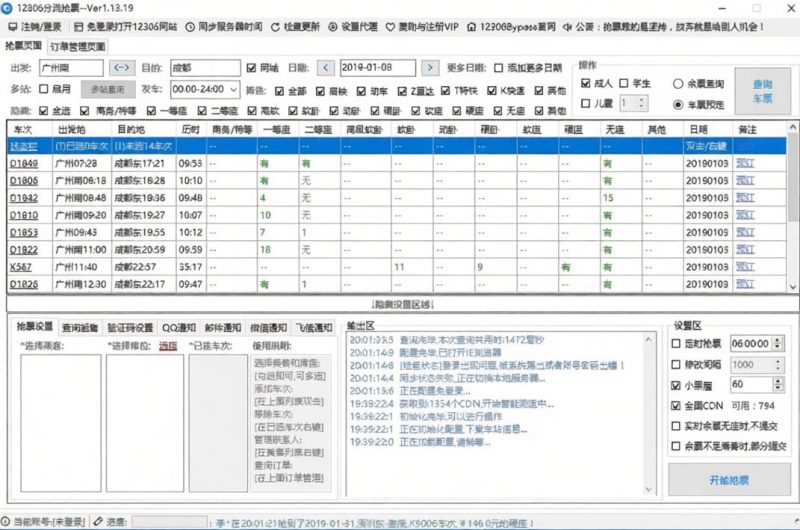
Task: Toggle the 全国CDN checkbox
Action: coord(676,406)
